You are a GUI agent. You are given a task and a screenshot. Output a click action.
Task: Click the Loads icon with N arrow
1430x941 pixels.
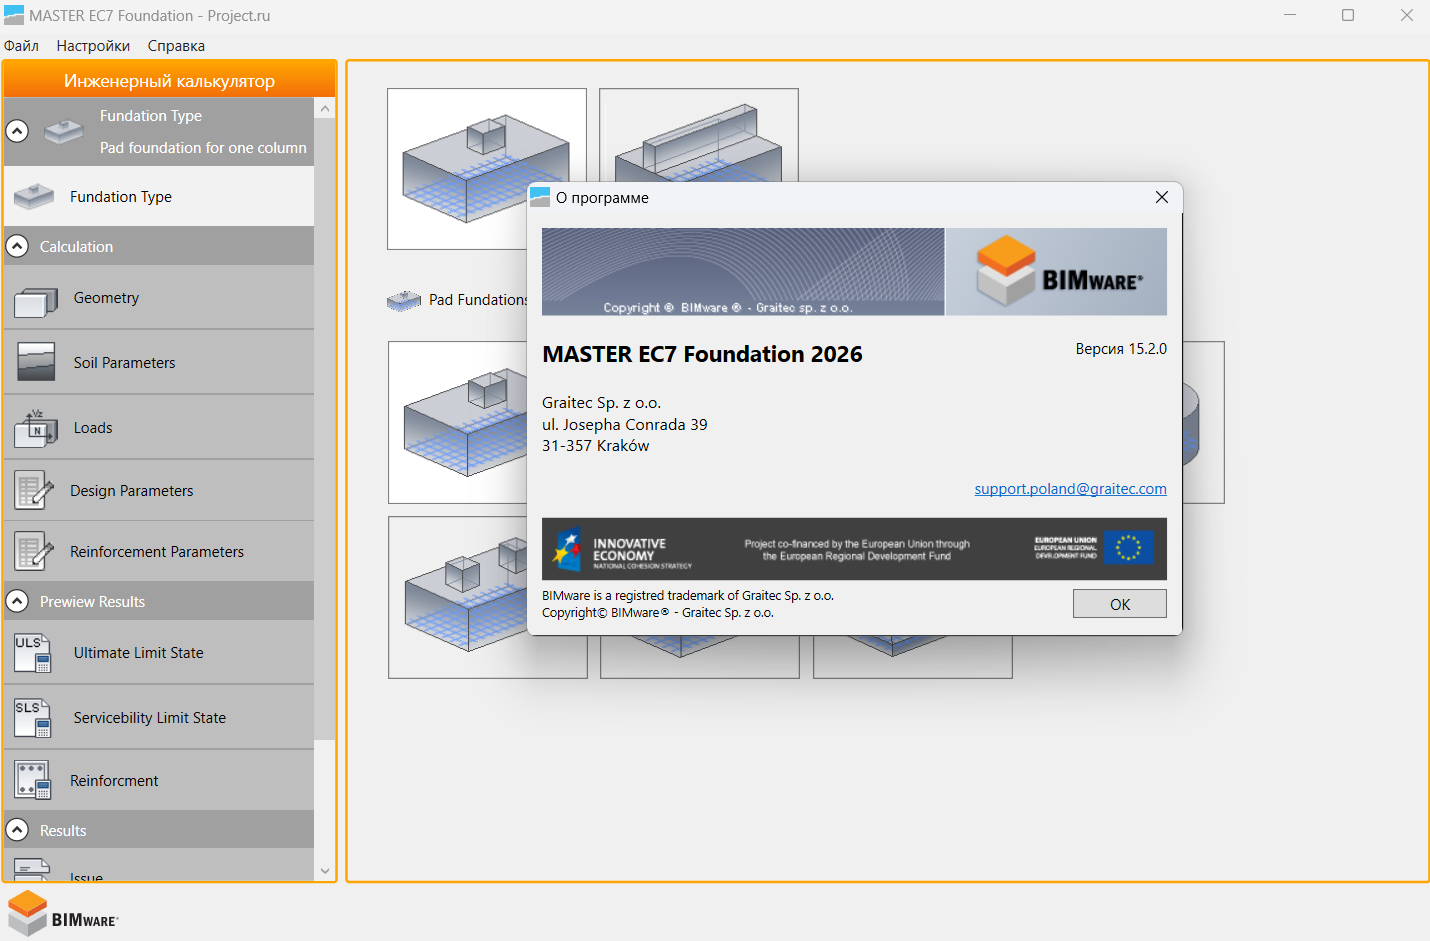[36, 428]
